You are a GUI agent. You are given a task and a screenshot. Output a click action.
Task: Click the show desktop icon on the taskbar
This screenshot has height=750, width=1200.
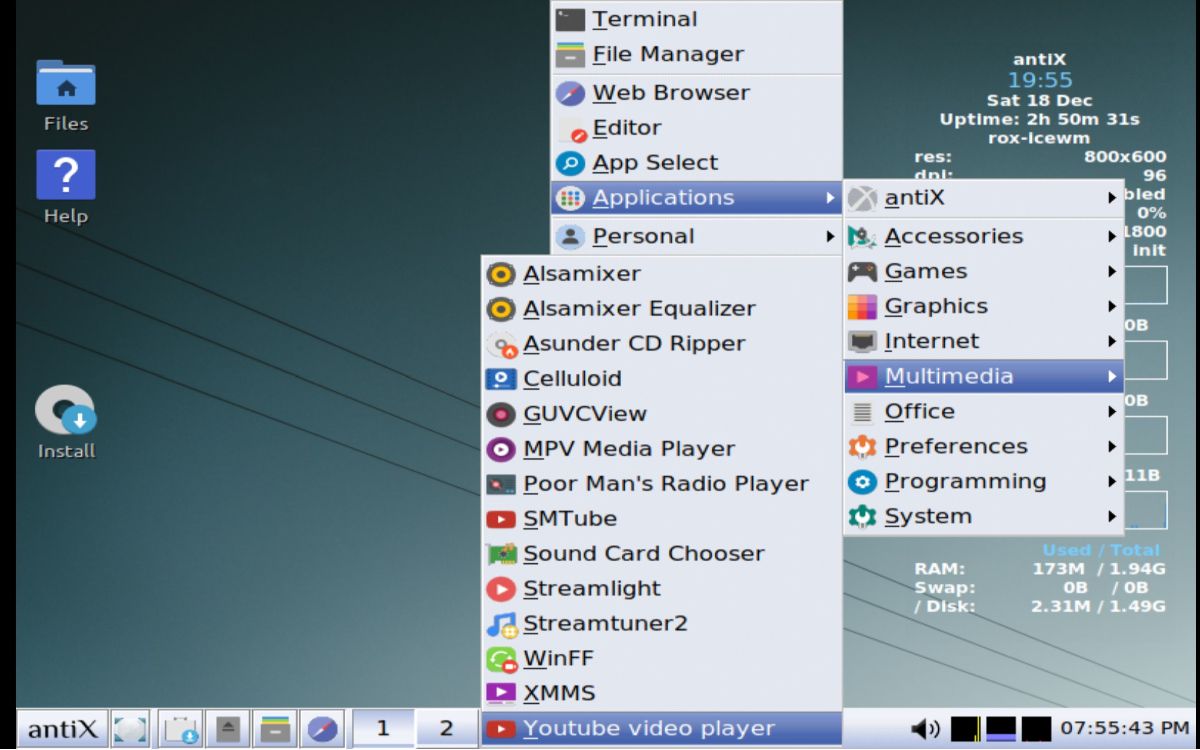(130, 729)
